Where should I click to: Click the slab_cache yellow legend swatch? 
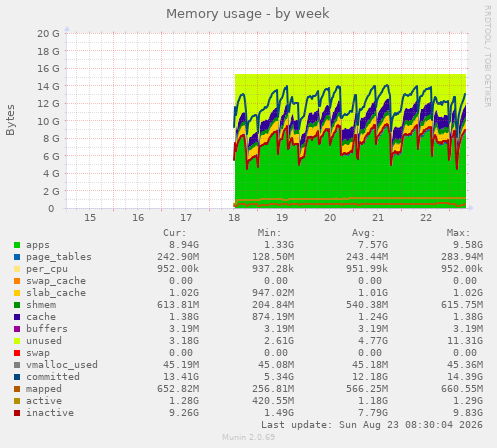point(17,293)
